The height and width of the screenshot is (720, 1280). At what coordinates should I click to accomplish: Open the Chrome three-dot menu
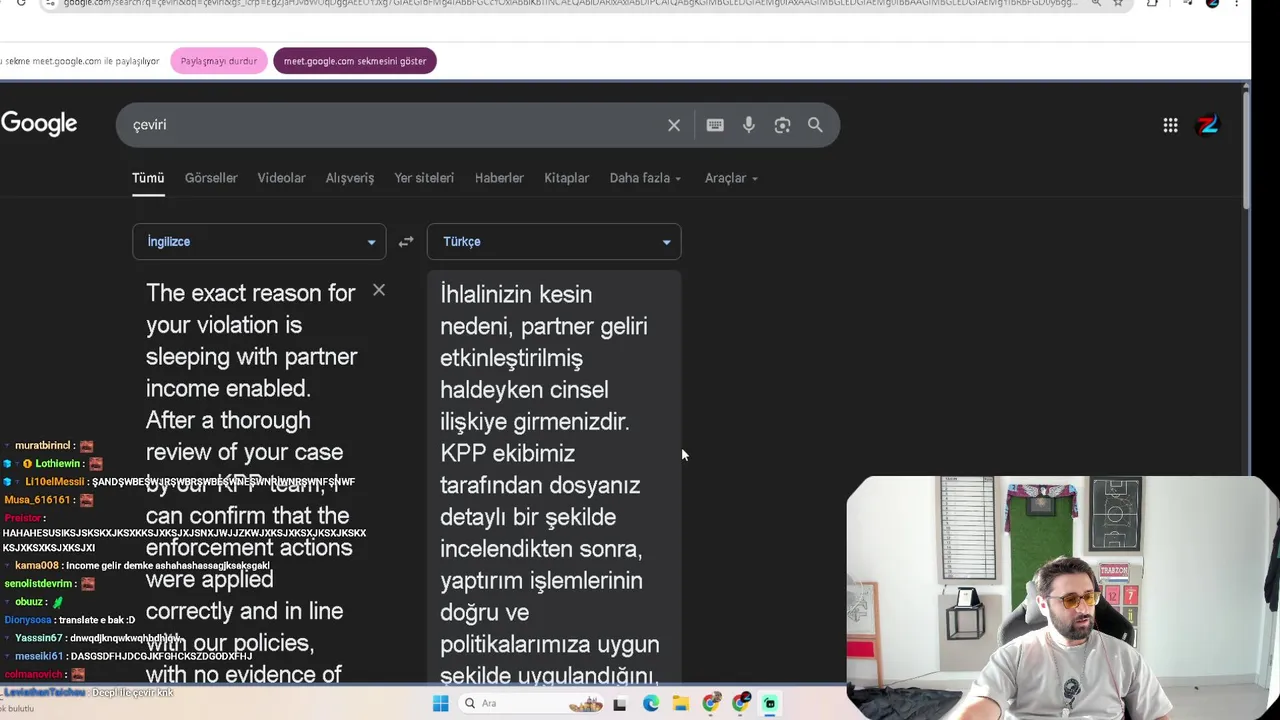(1236, 3)
